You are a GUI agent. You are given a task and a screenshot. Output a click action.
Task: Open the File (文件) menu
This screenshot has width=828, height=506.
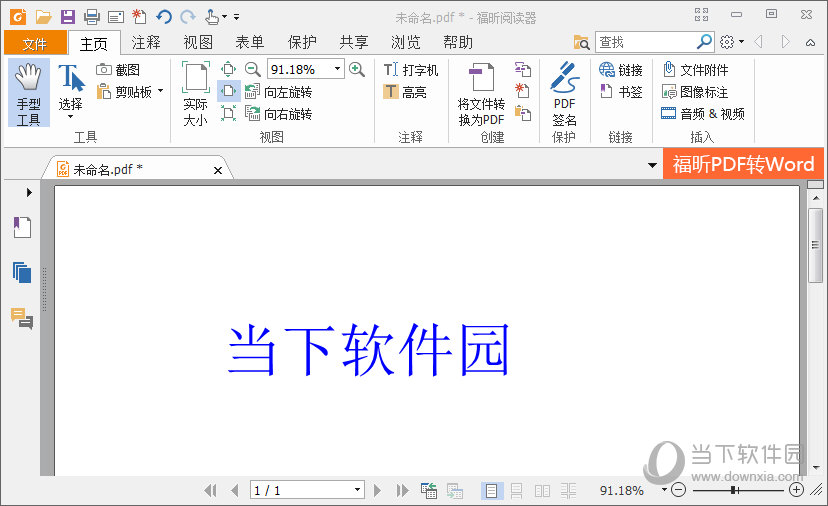(x=35, y=43)
